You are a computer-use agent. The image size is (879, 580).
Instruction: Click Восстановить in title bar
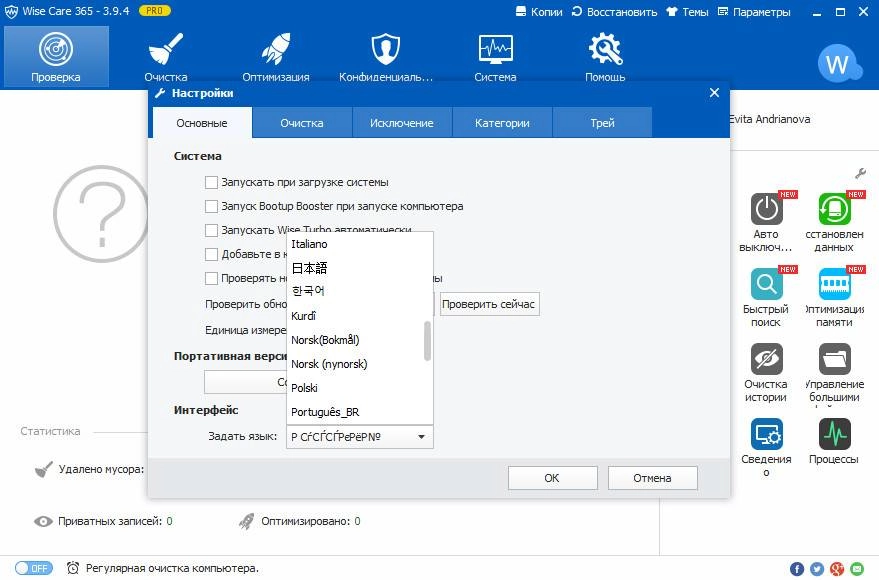pos(614,12)
